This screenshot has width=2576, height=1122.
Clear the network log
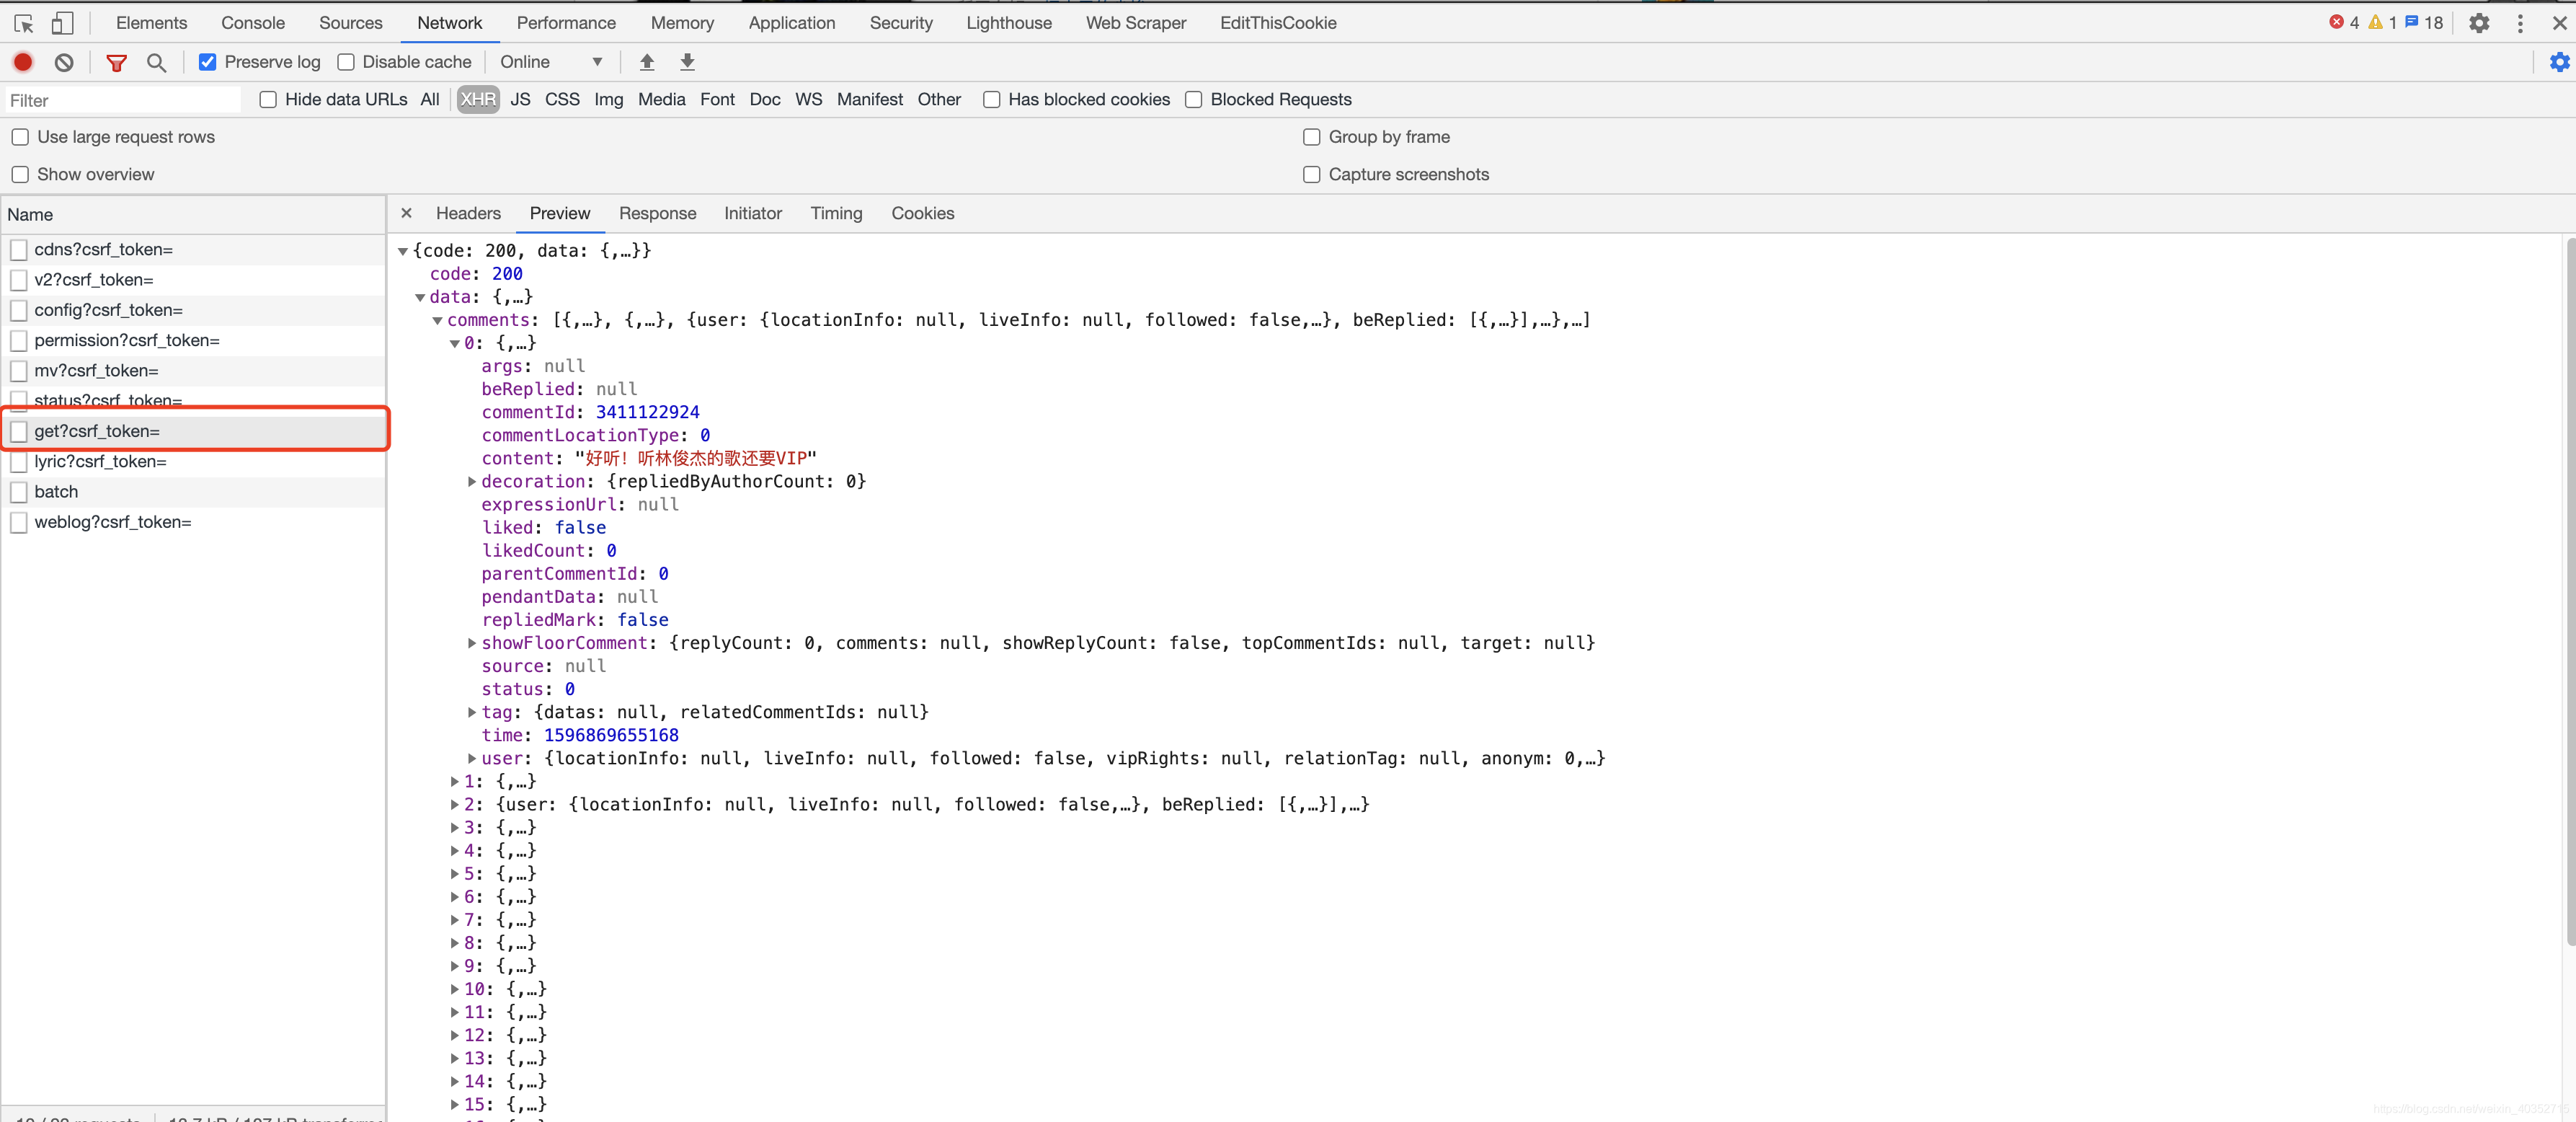(x=64, y=62)
